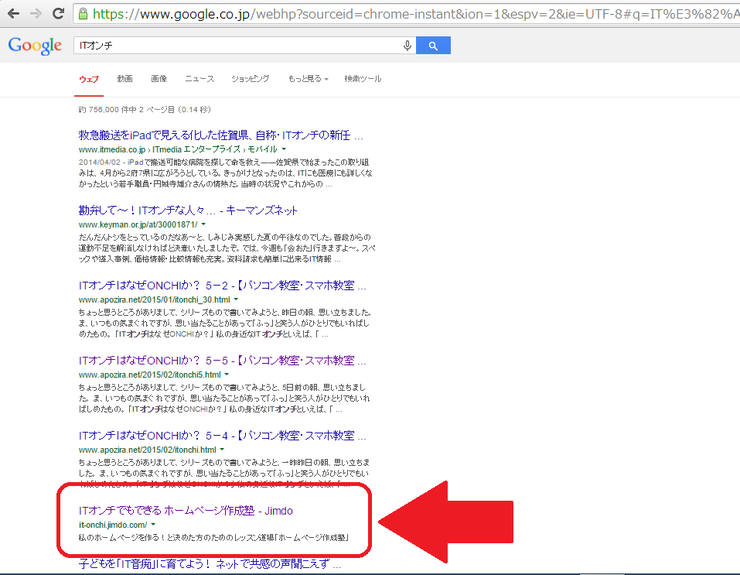Viewport: 740px width, 575px height.
Task: Expand arrow next to 2015/02/itonchi.html URL
Action: coord(222,449)
